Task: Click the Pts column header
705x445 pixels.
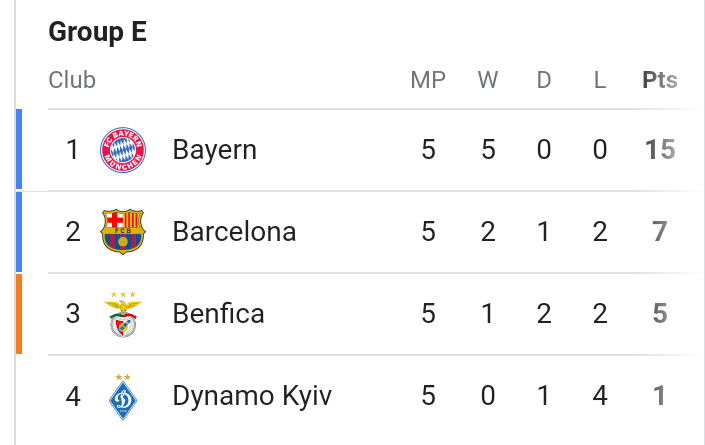Action: coord(660,80)
